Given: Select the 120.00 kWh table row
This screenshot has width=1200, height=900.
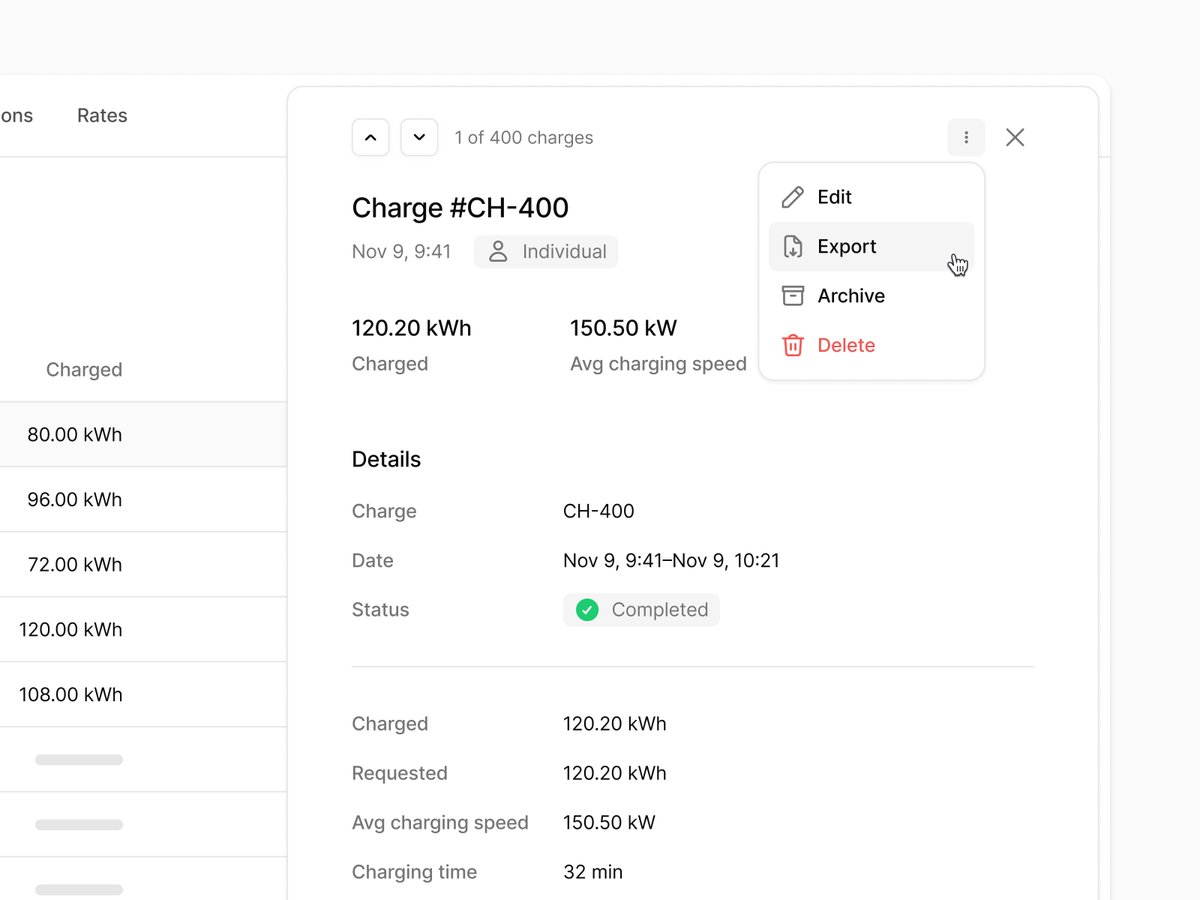Looking at the screenshot, I should pyautogui.click(x=143, y=629).
